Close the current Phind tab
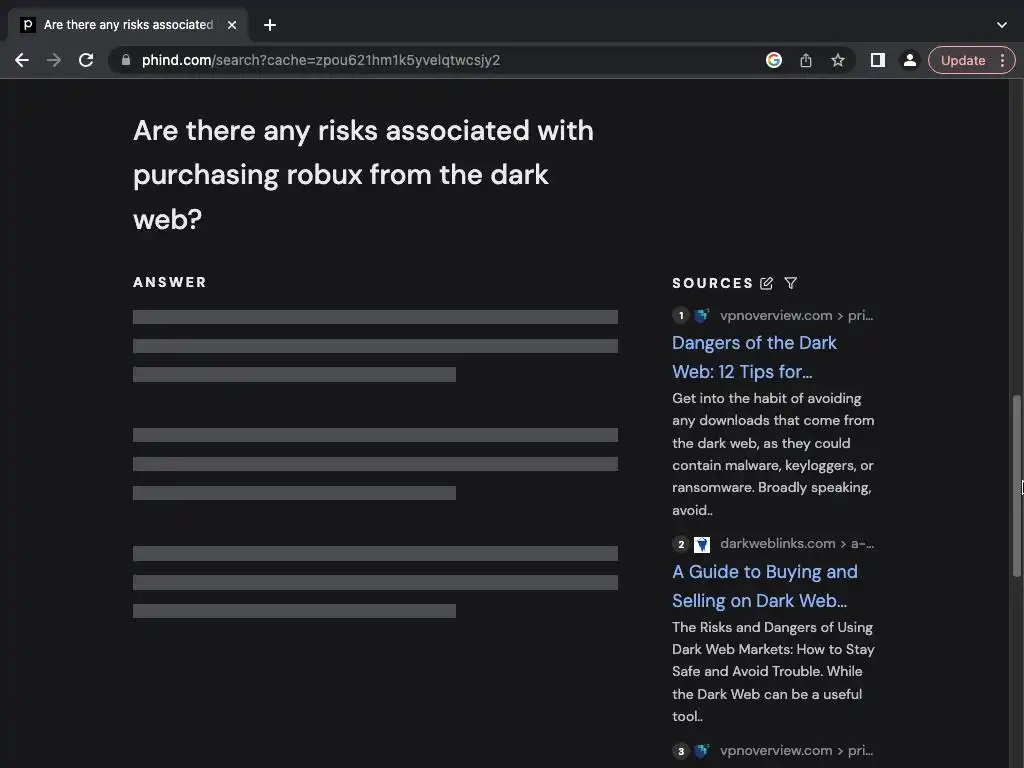This screenshot has width=1024, height=768. pos(232,25)
